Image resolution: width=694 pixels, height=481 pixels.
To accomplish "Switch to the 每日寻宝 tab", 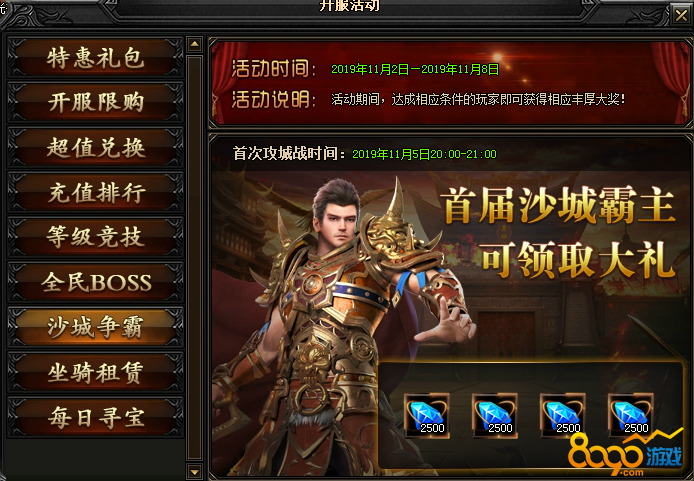I will [96, 417].
